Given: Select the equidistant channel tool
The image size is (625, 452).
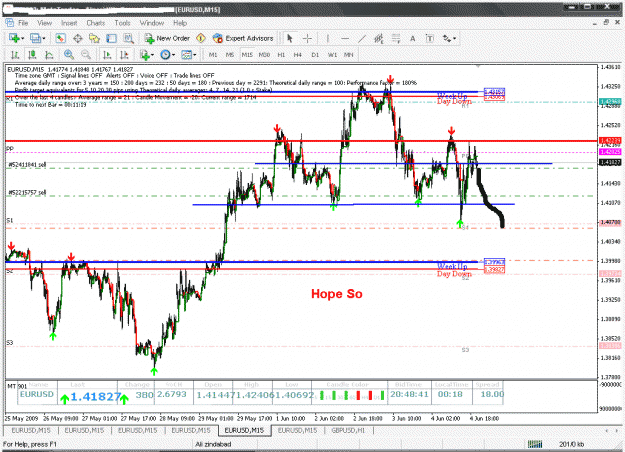Looking at the screenshot, I should pyautogui.click(x=379, y=38).
